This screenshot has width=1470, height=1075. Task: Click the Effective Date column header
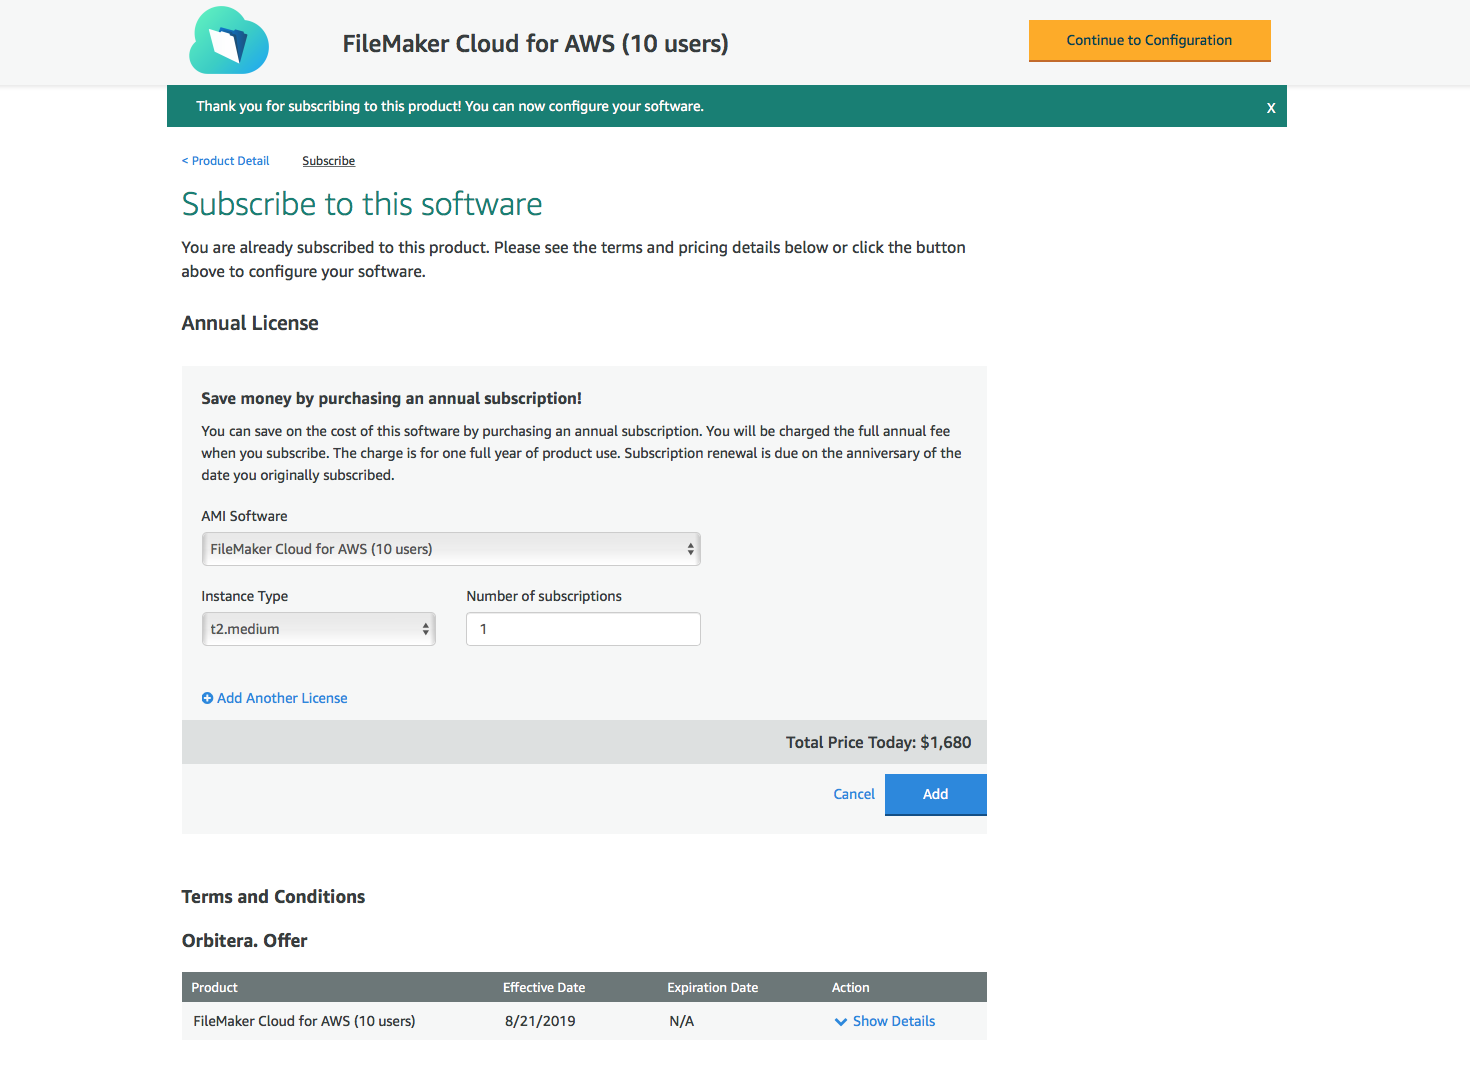pos(544,987)
